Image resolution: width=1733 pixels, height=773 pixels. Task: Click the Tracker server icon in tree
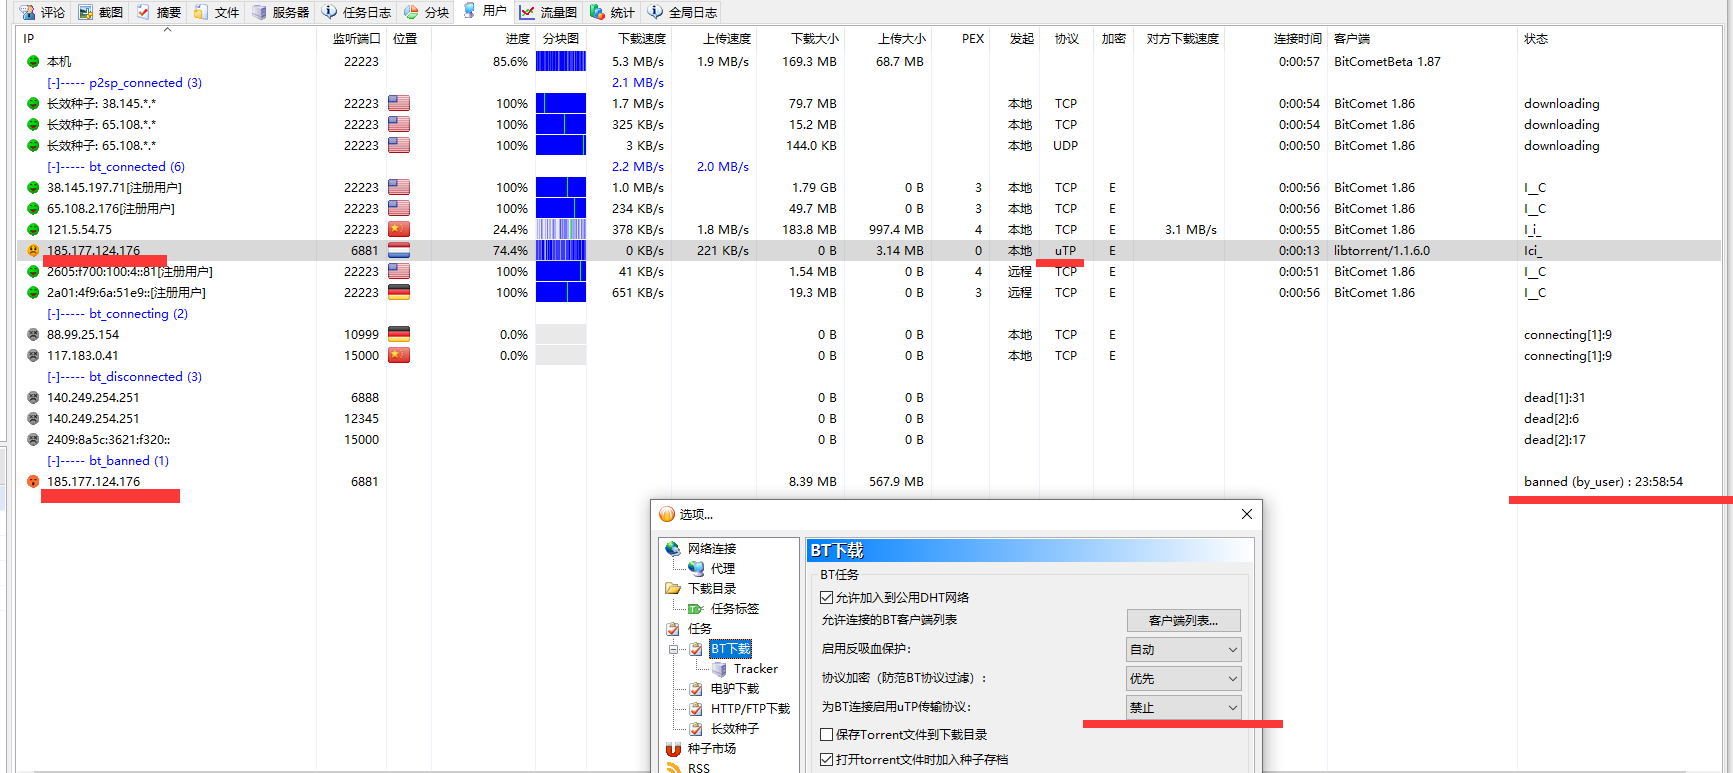point(719,669)
